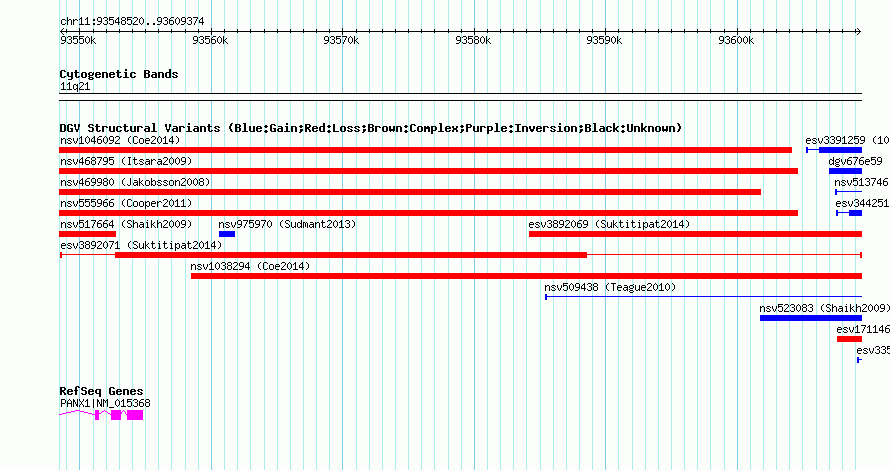Click the nsv517664 (Shaikh2009) short red bar
Image resolution: width=890 pixels, height=470 pixels.
87,234
